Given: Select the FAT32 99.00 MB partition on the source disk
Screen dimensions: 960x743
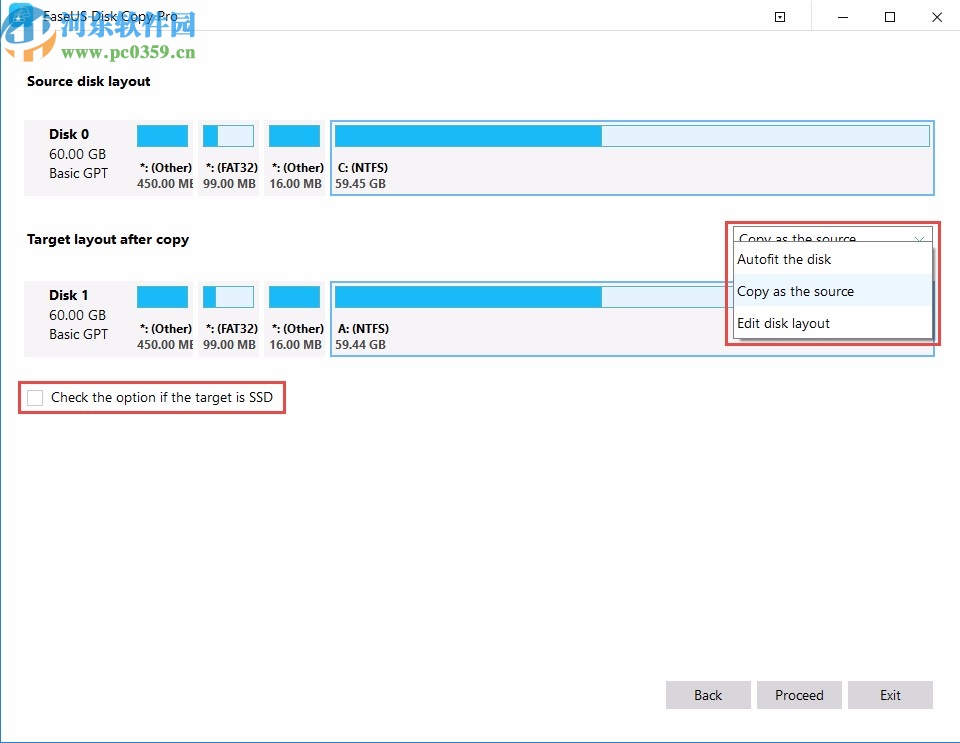Looking at the screenshot, I should coord(230,158).
